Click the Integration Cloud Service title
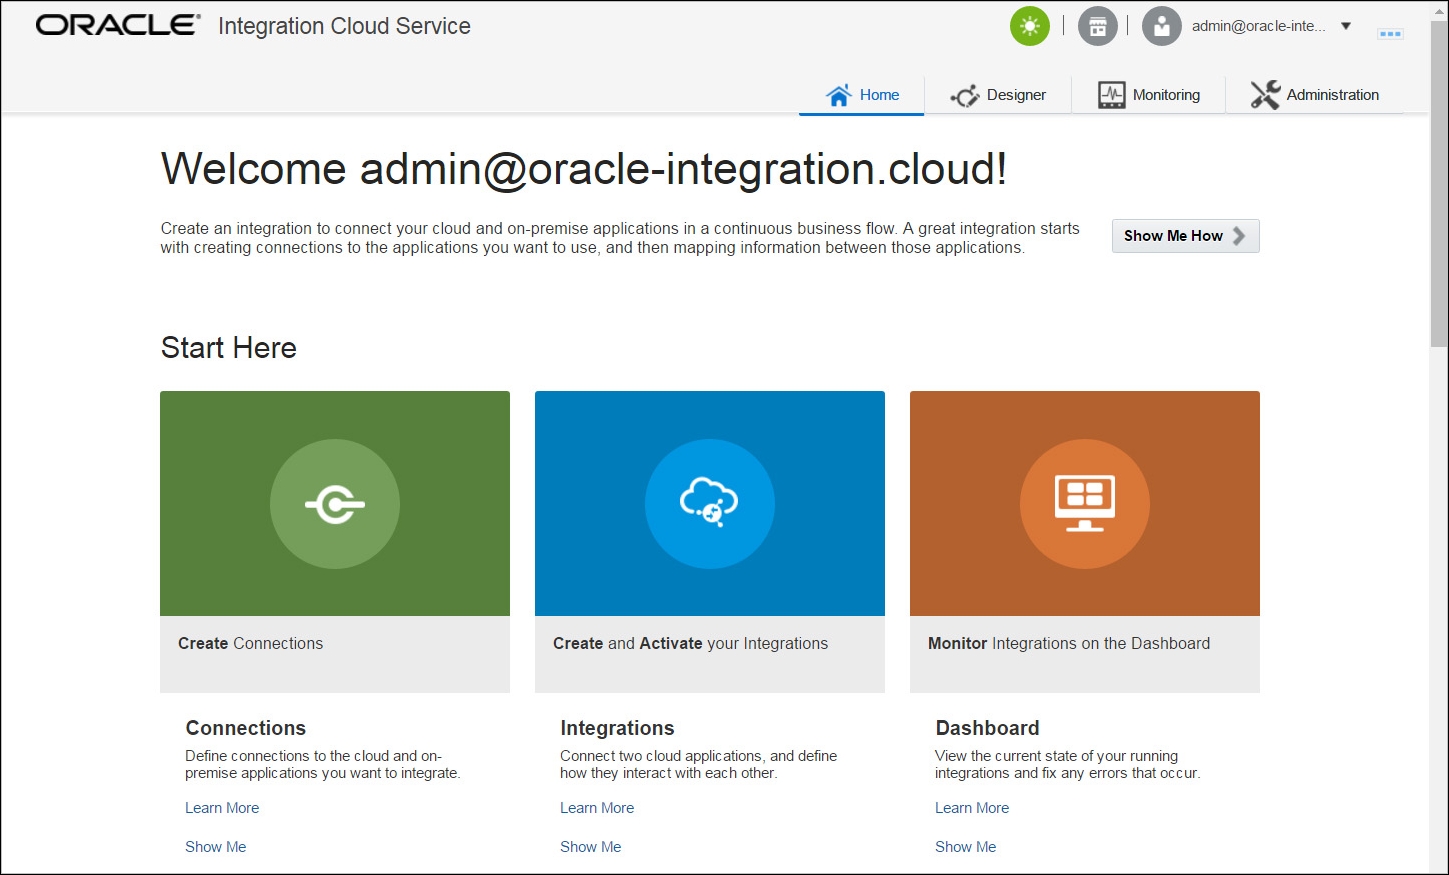1449x875 pixels. tap(344, 26)
